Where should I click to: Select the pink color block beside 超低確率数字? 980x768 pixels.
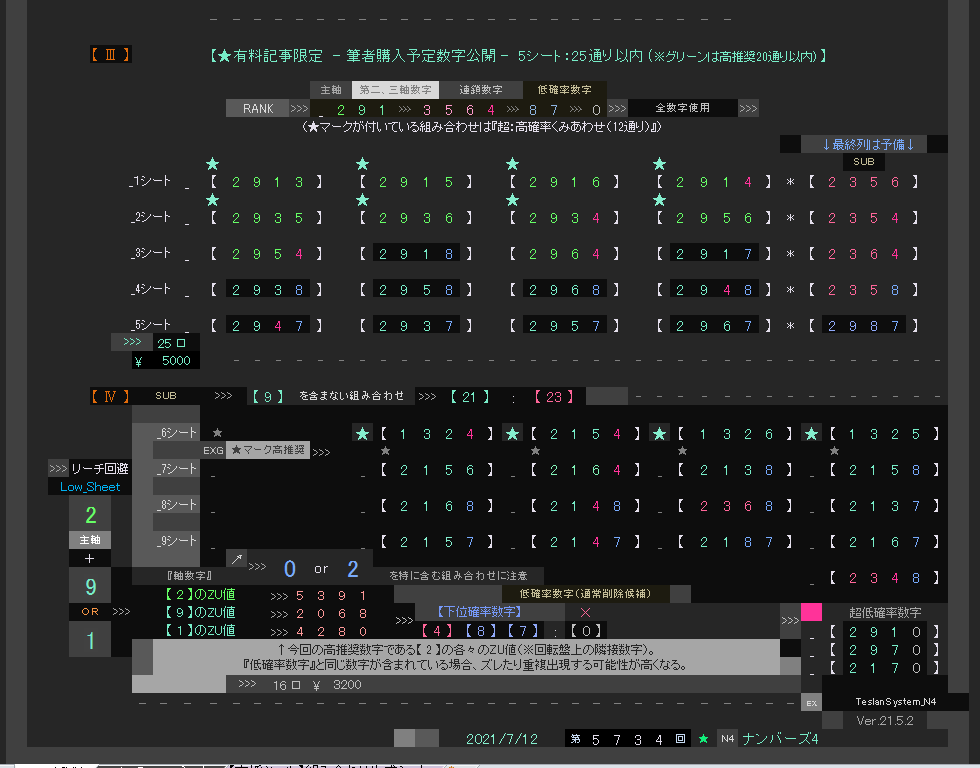tap(811, 612)
